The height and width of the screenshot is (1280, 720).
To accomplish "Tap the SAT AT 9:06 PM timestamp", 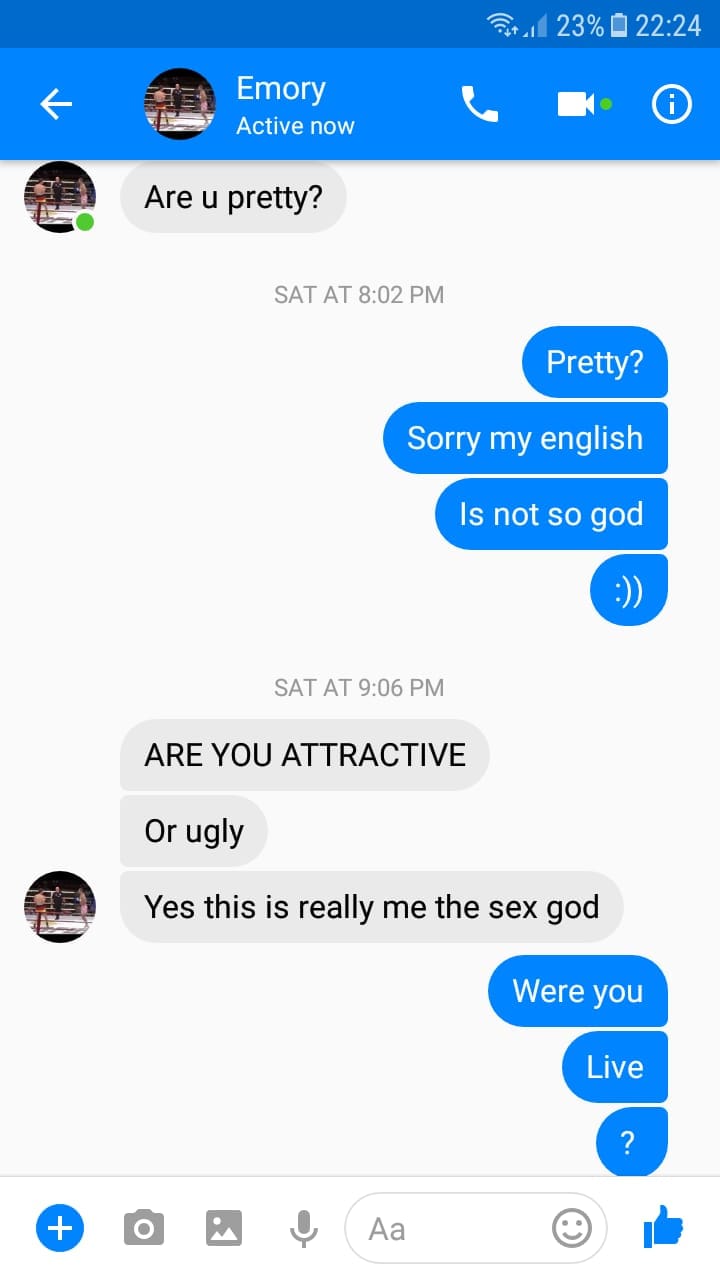I will [359, 688].
